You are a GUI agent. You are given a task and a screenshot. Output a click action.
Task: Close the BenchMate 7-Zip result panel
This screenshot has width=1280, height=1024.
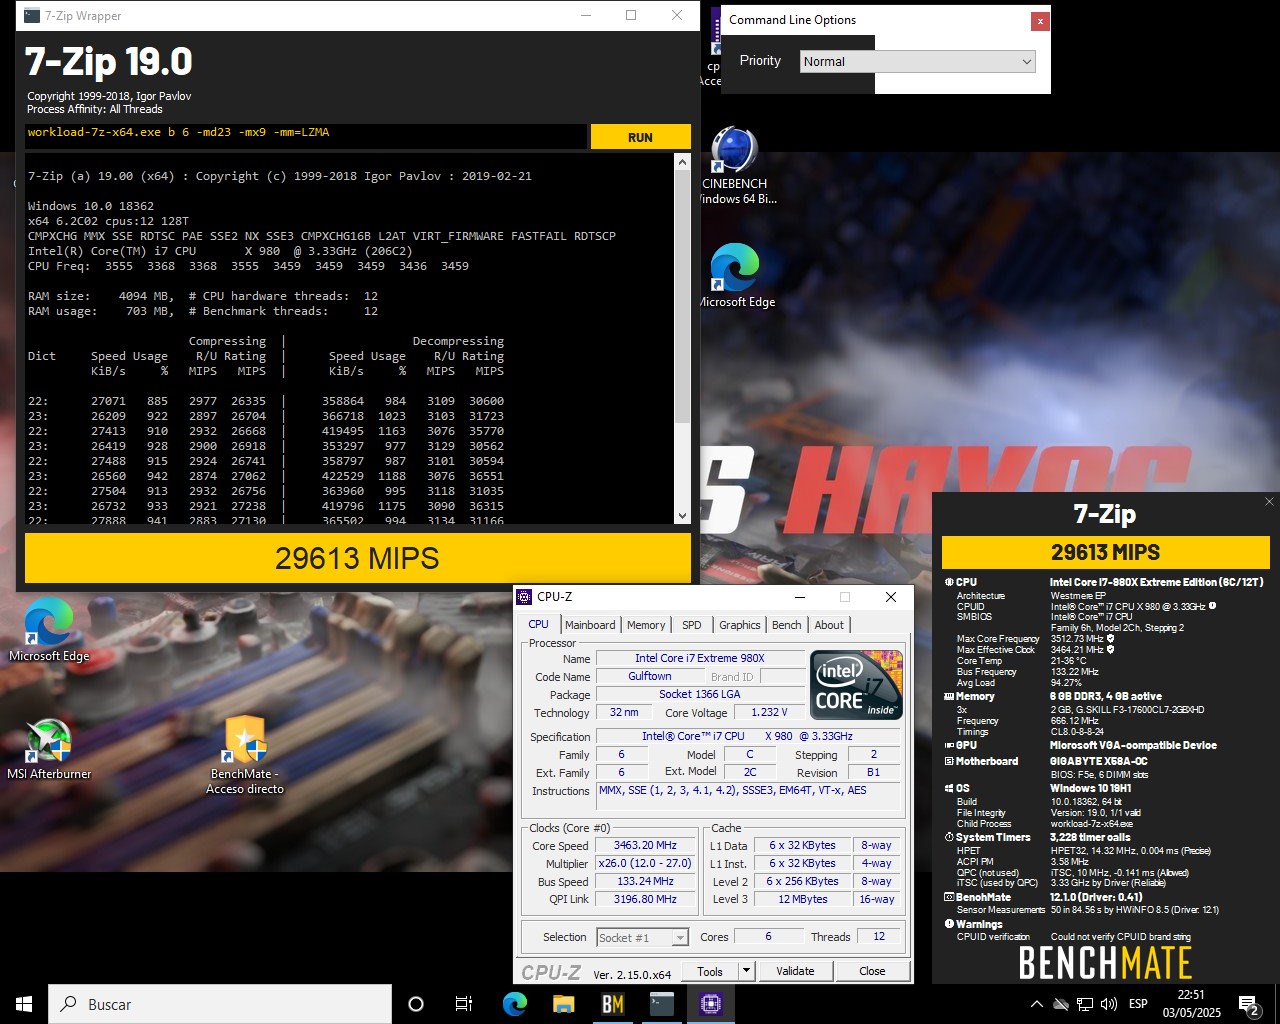1269,502
